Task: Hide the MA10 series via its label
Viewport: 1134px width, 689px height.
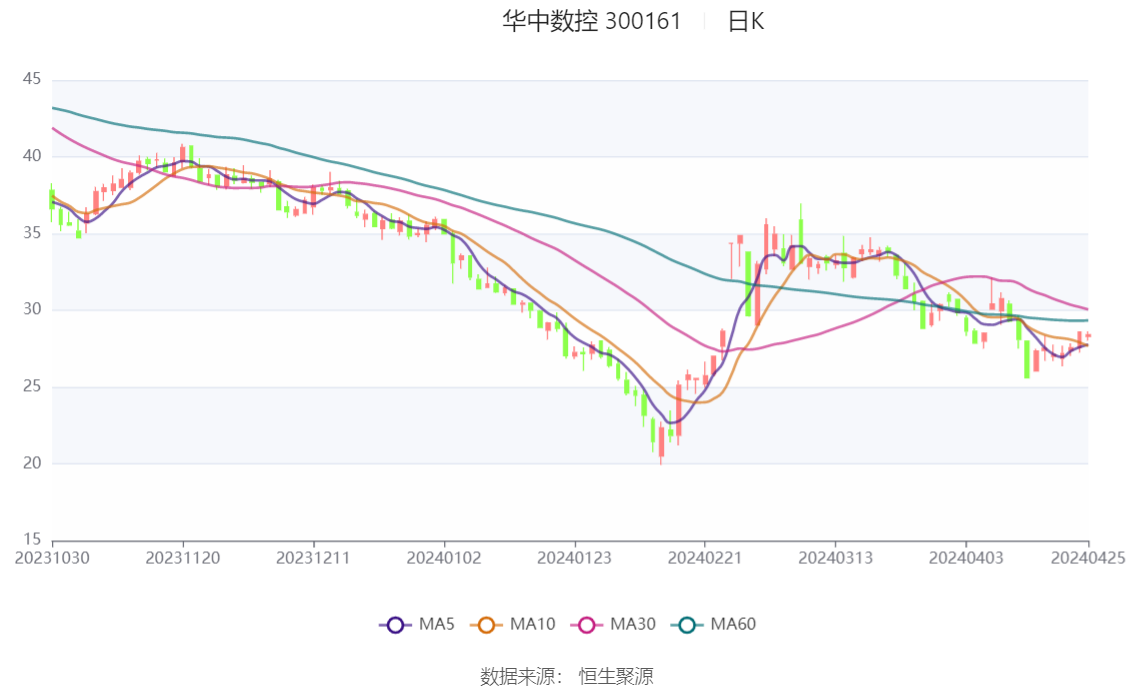Action: pyautogui.click(x=532, y=624)
